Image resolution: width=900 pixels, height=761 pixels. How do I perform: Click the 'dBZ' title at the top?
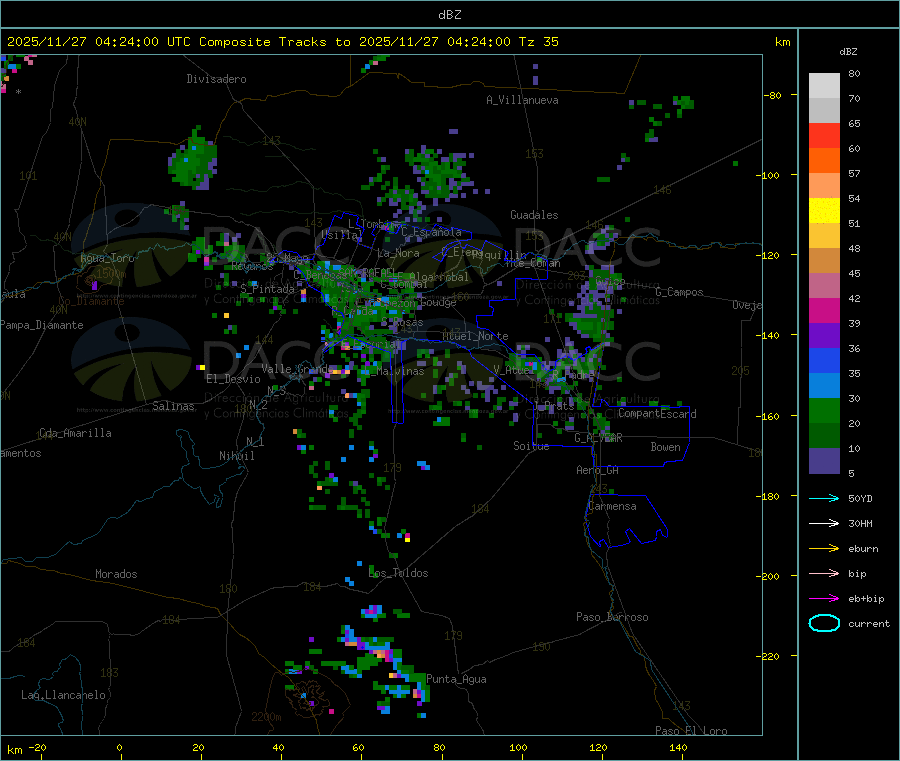(449, 15)
